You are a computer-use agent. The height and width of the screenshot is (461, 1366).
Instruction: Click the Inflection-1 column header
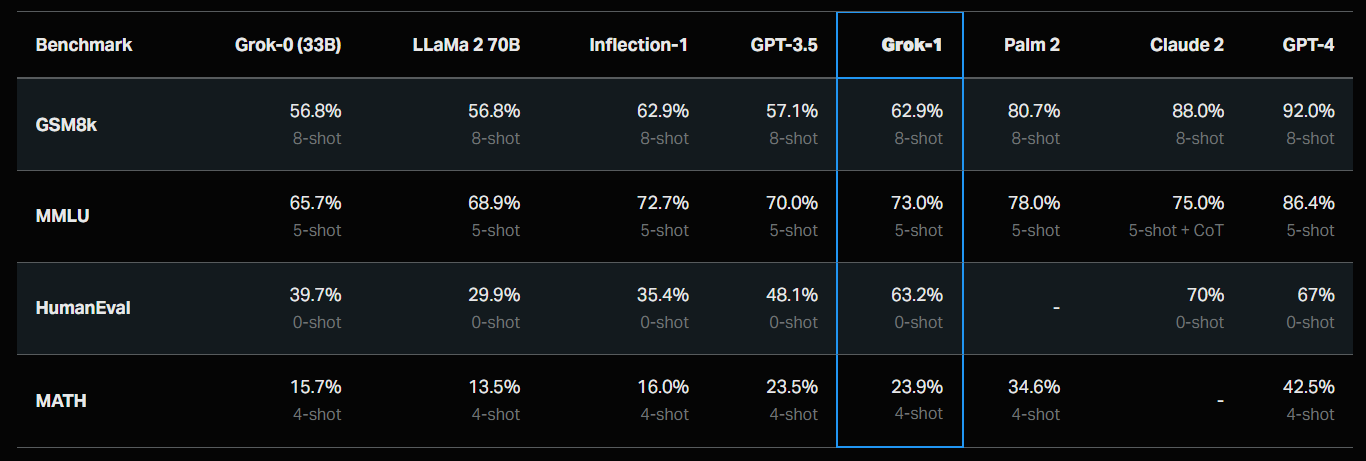click(639, 45)
